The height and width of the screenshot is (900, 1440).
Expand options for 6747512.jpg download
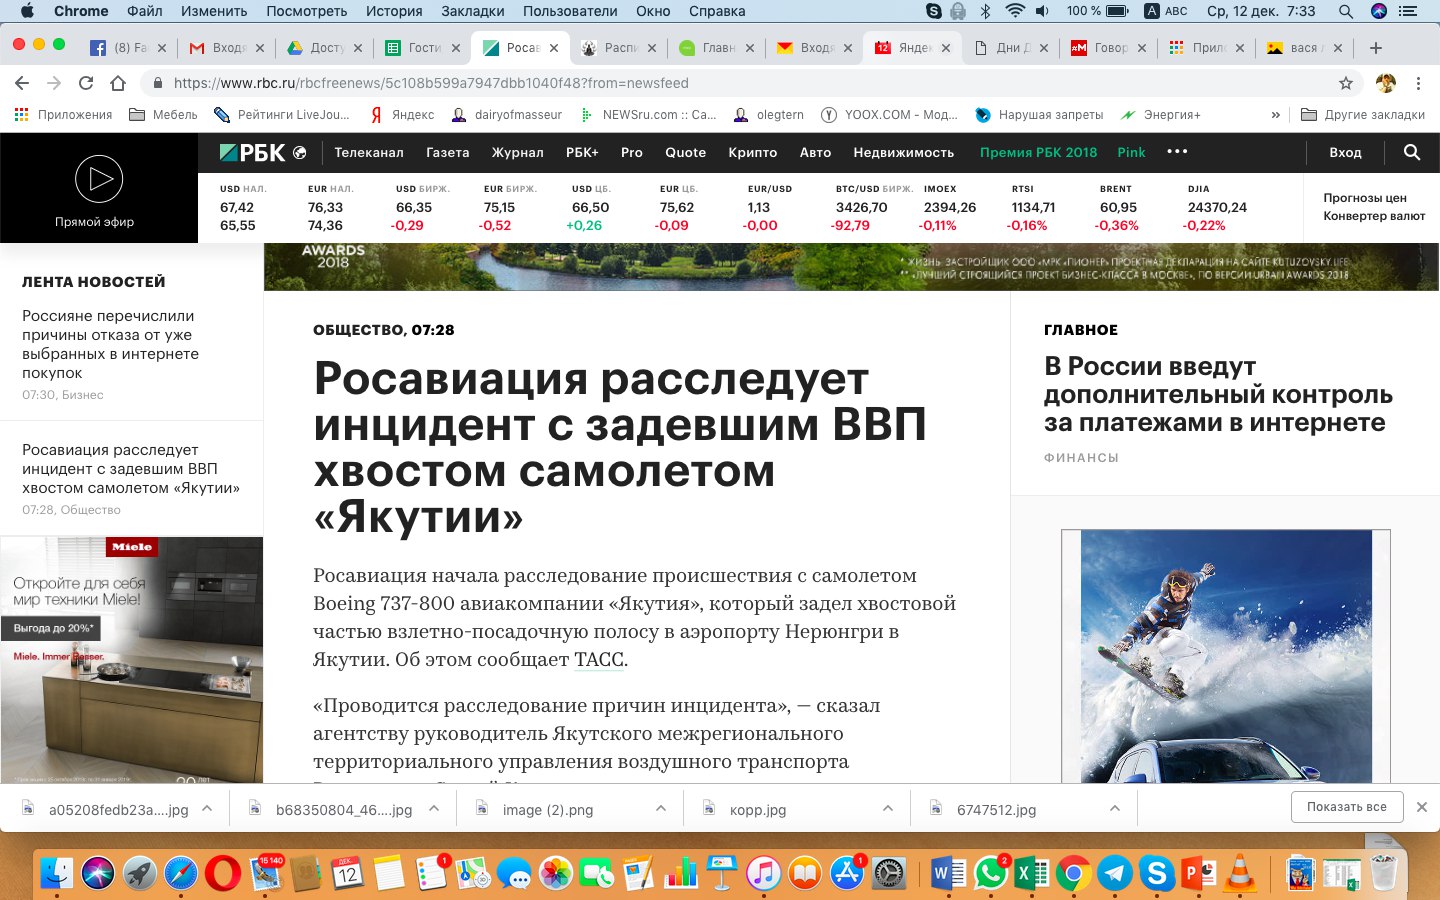click(x=1115, y=808)
